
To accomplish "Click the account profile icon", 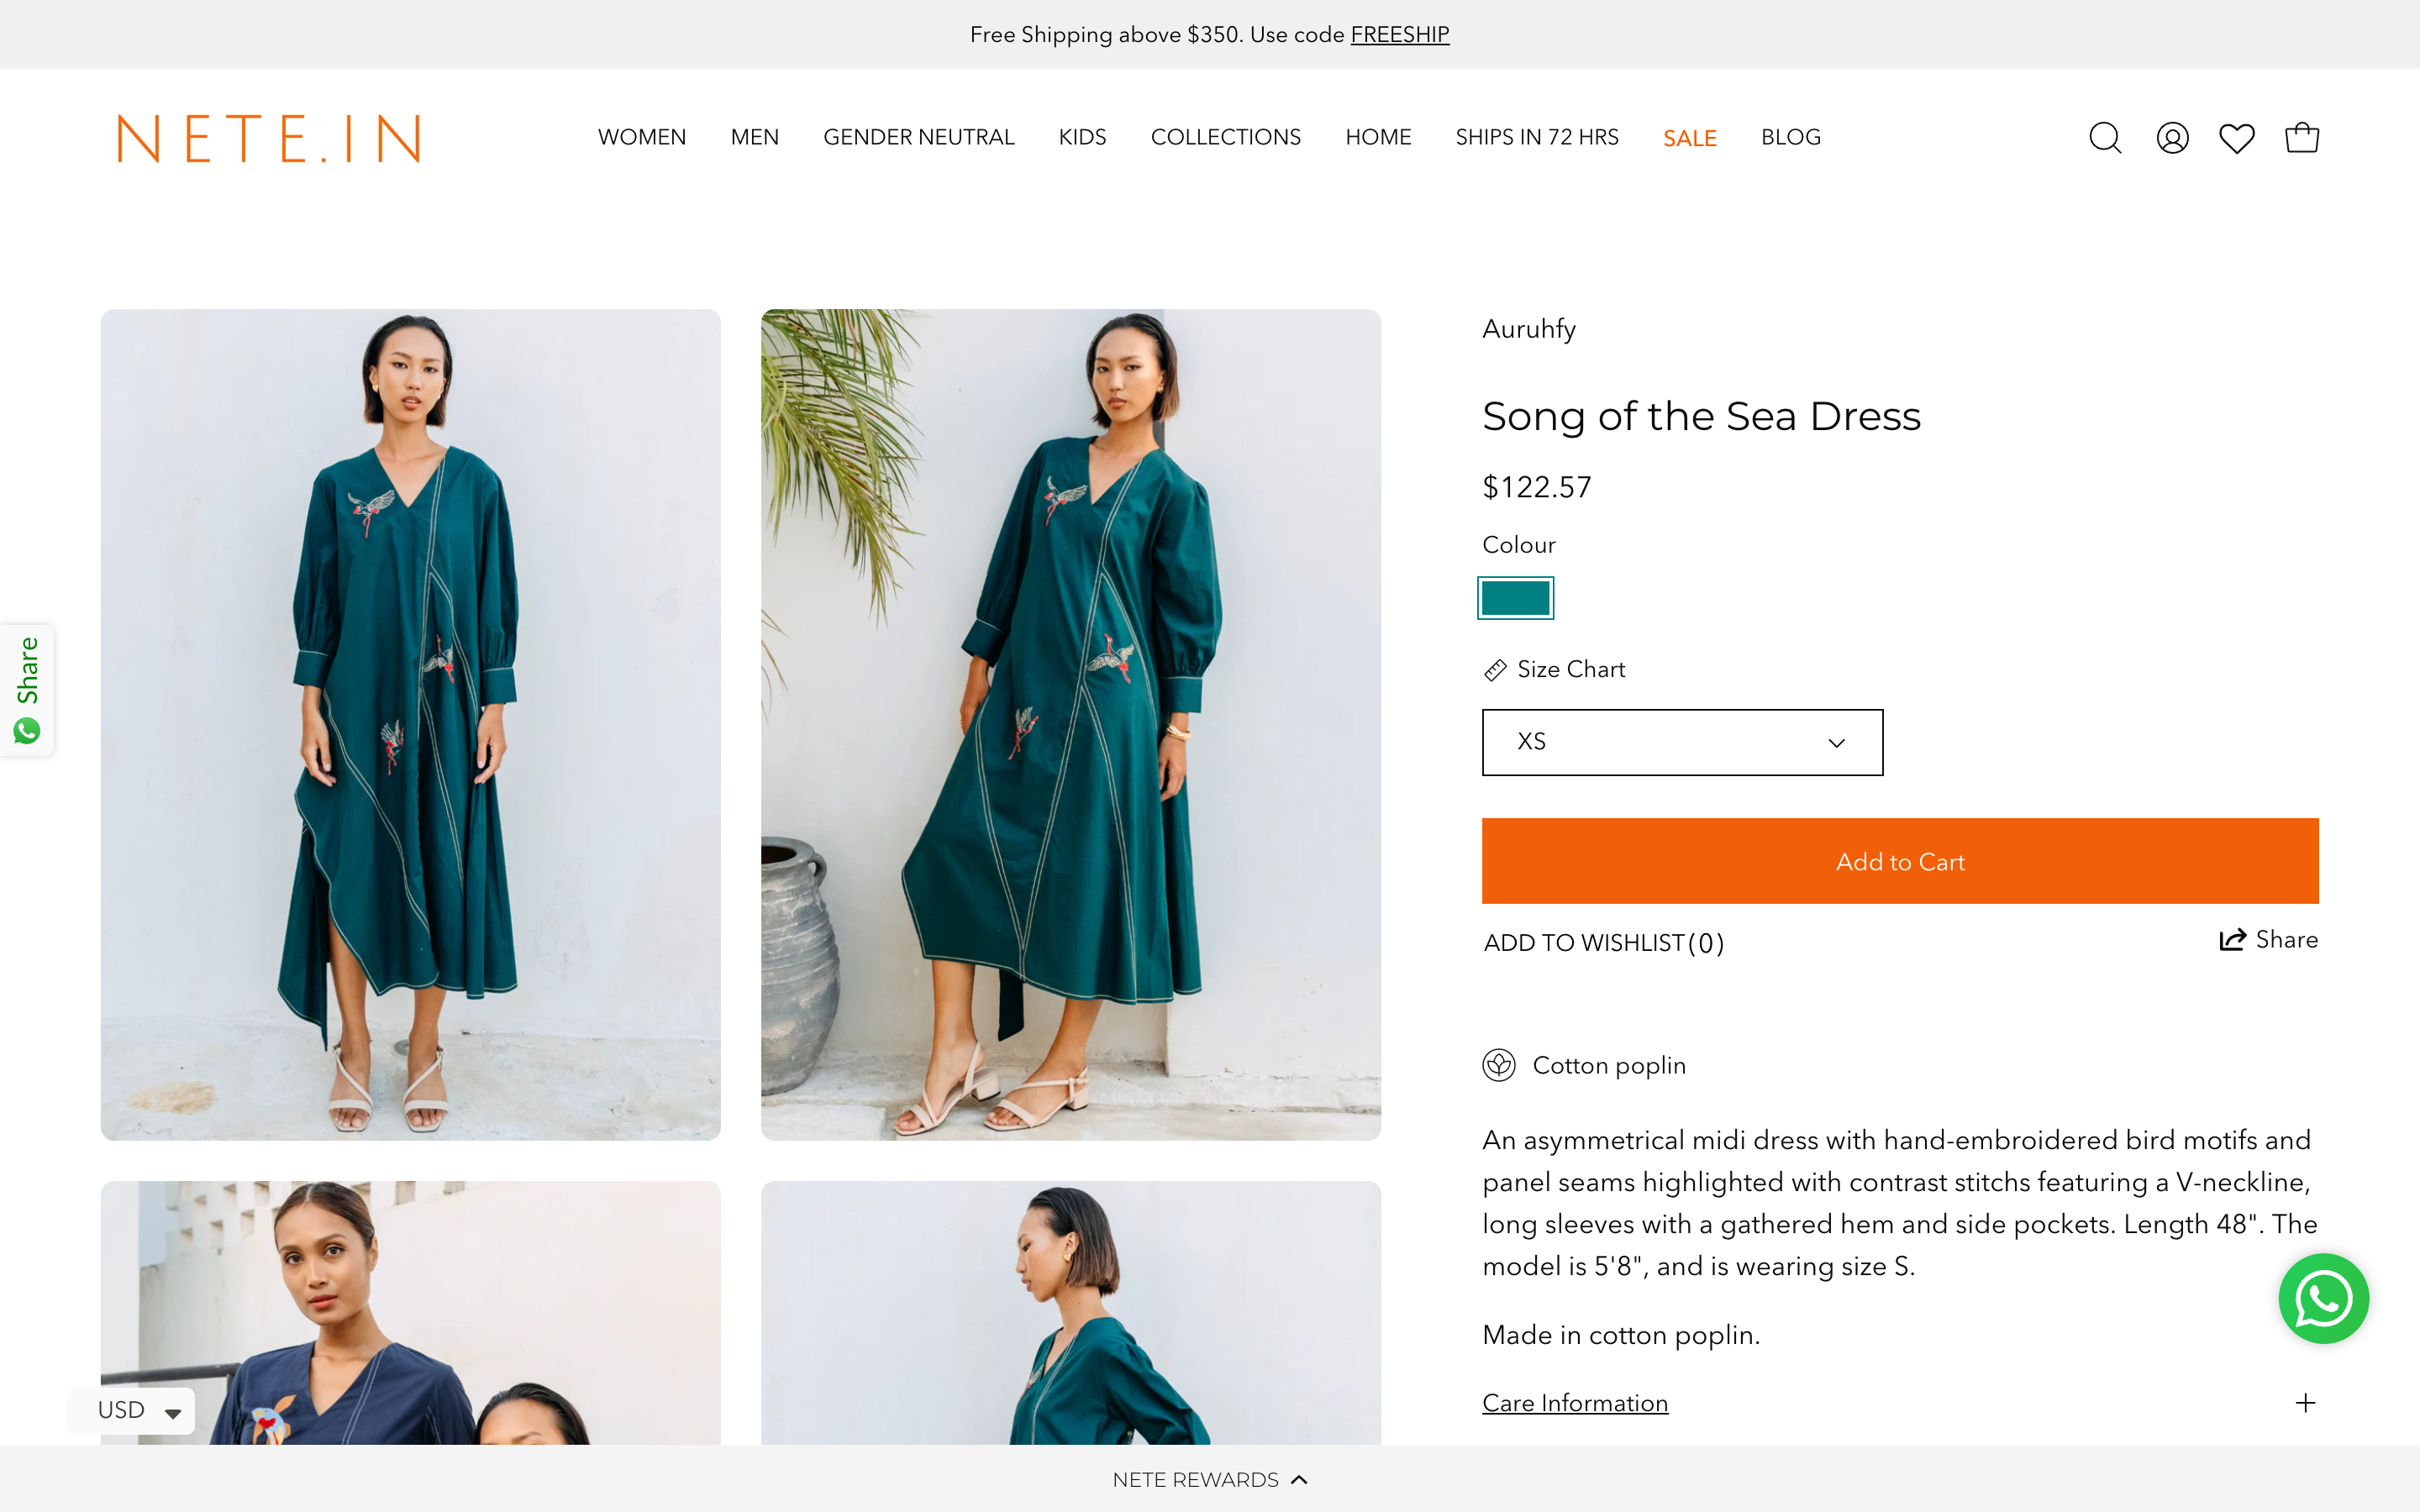I will coord(2171,138).
